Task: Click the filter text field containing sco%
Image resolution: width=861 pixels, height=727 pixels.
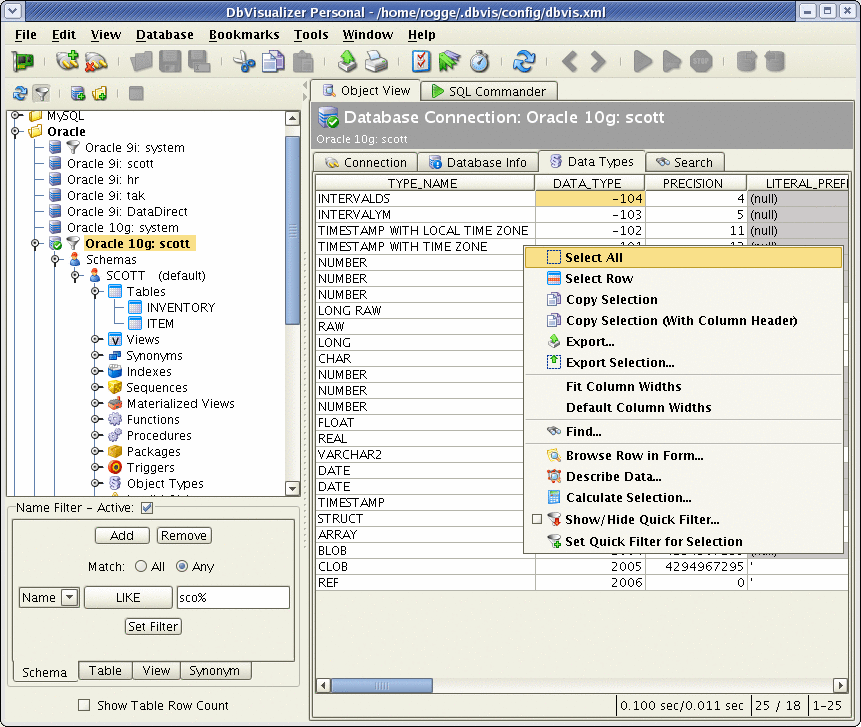Action: coord(232,597)
